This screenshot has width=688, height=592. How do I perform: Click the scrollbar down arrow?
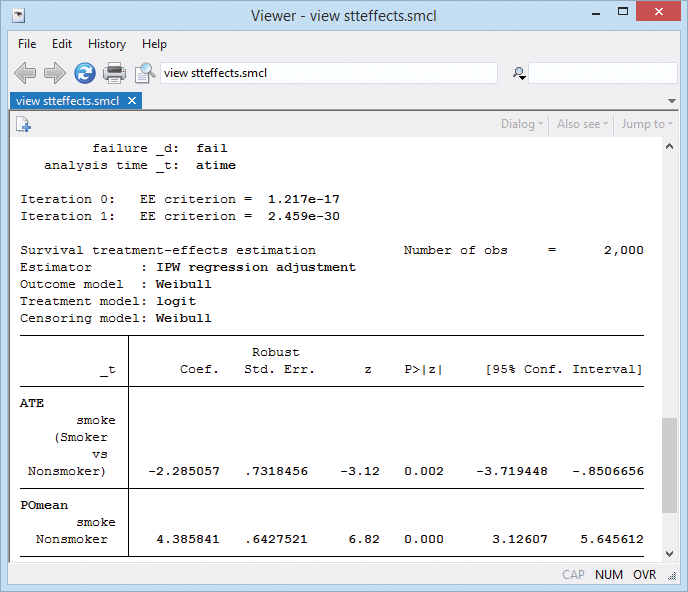point(669,554)
